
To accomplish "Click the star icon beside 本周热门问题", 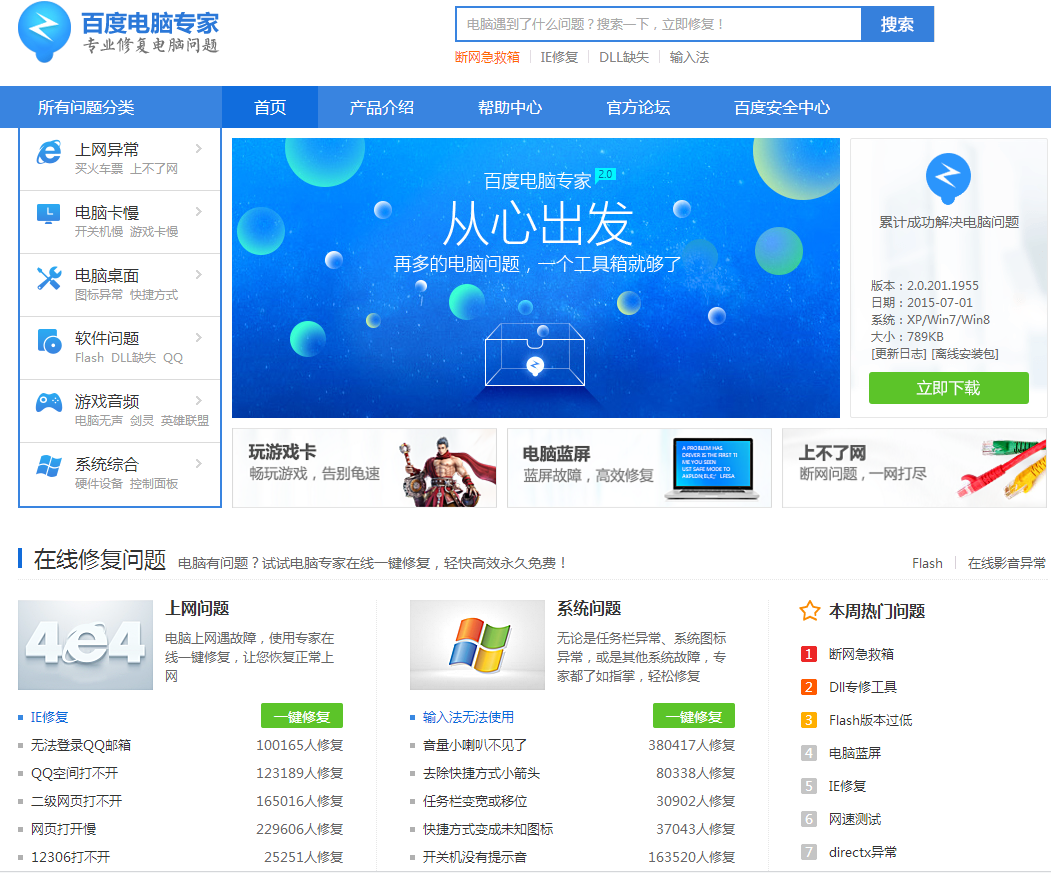I will [x=810, y=611].
